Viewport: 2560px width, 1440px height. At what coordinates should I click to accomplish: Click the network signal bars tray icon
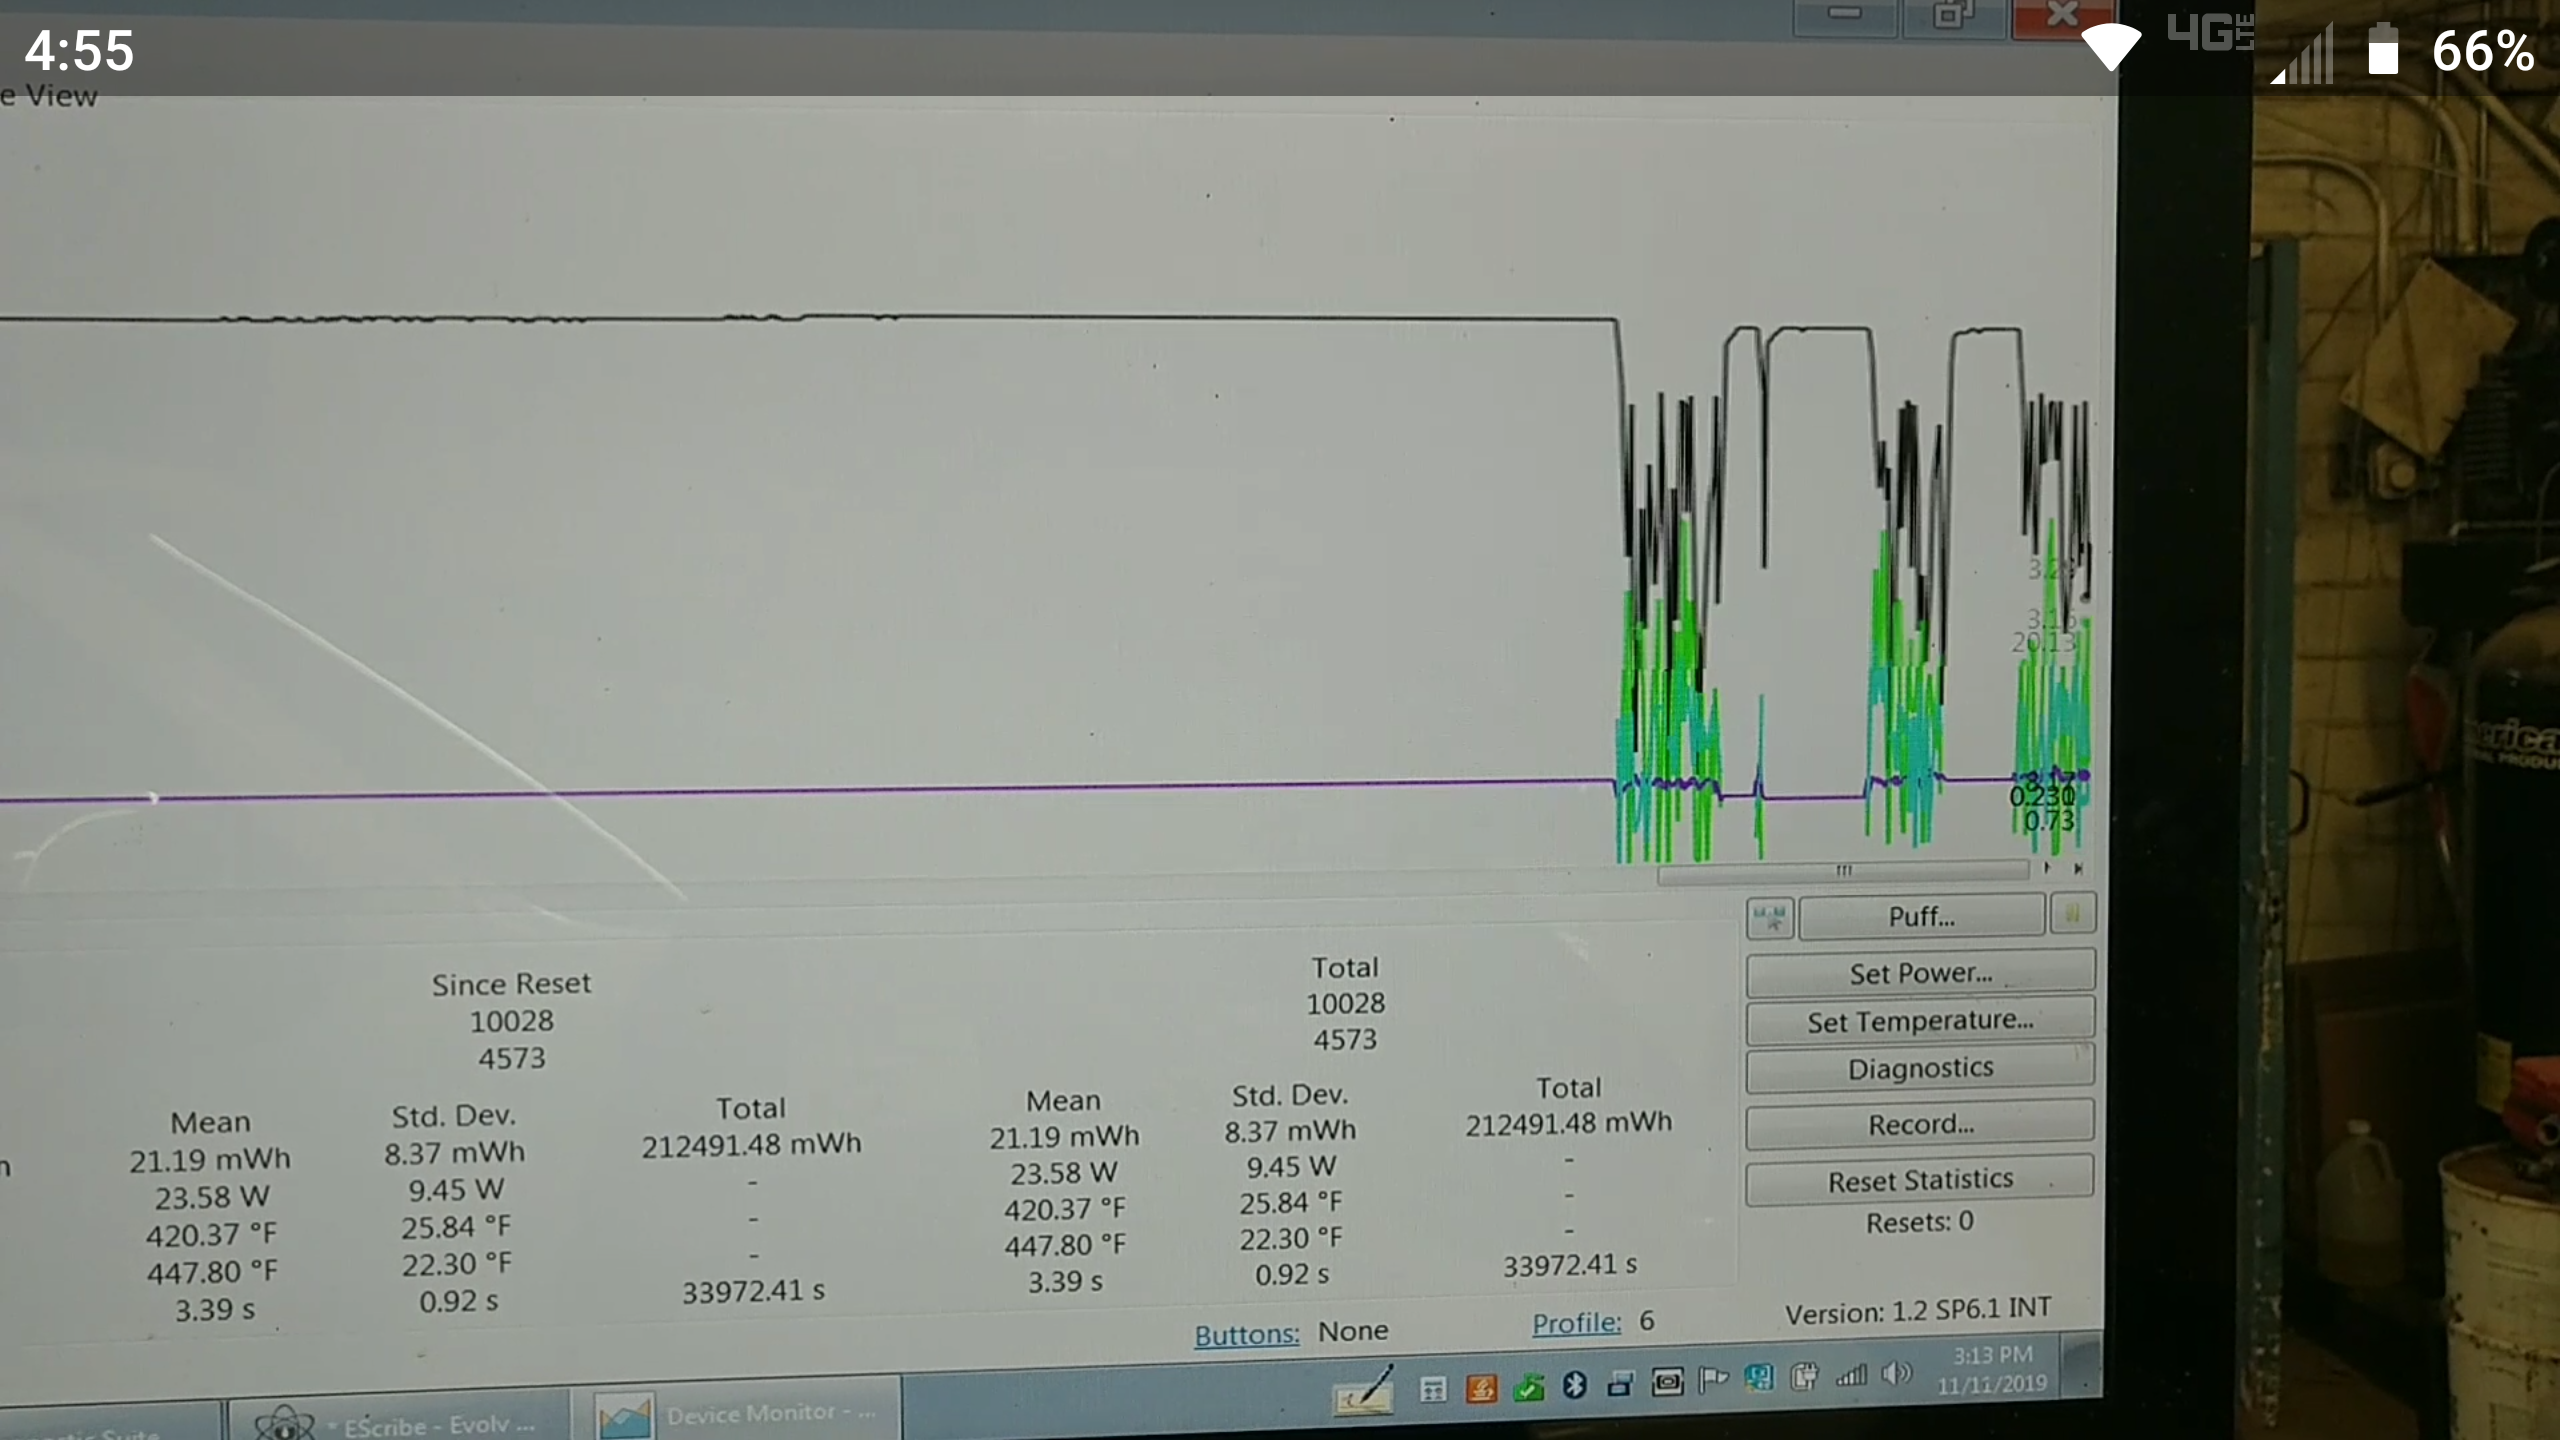click(1850, 1376)
